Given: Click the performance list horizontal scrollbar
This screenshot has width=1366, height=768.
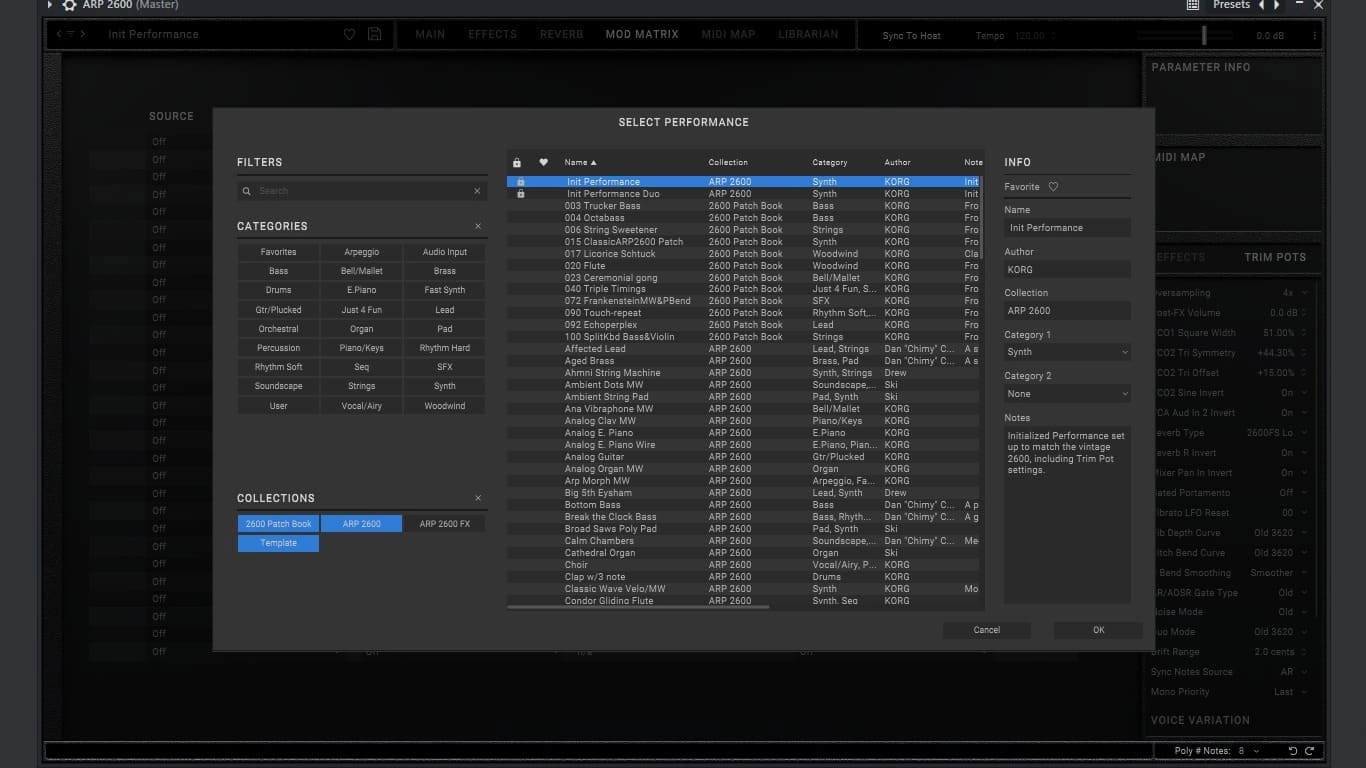Looking at the screenshot, I should click(x=638, y=607).
